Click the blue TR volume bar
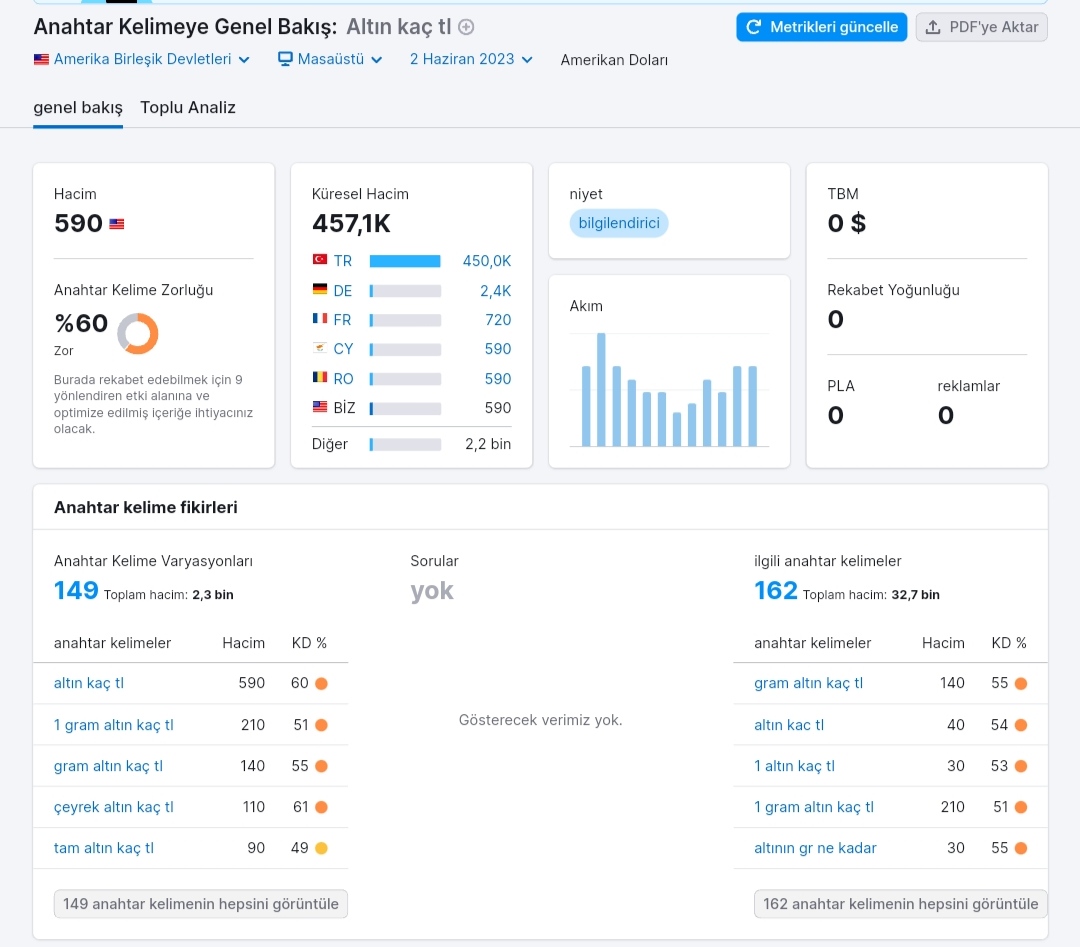1080x947 pixels. pyautogui.click(x=405, y=261)
